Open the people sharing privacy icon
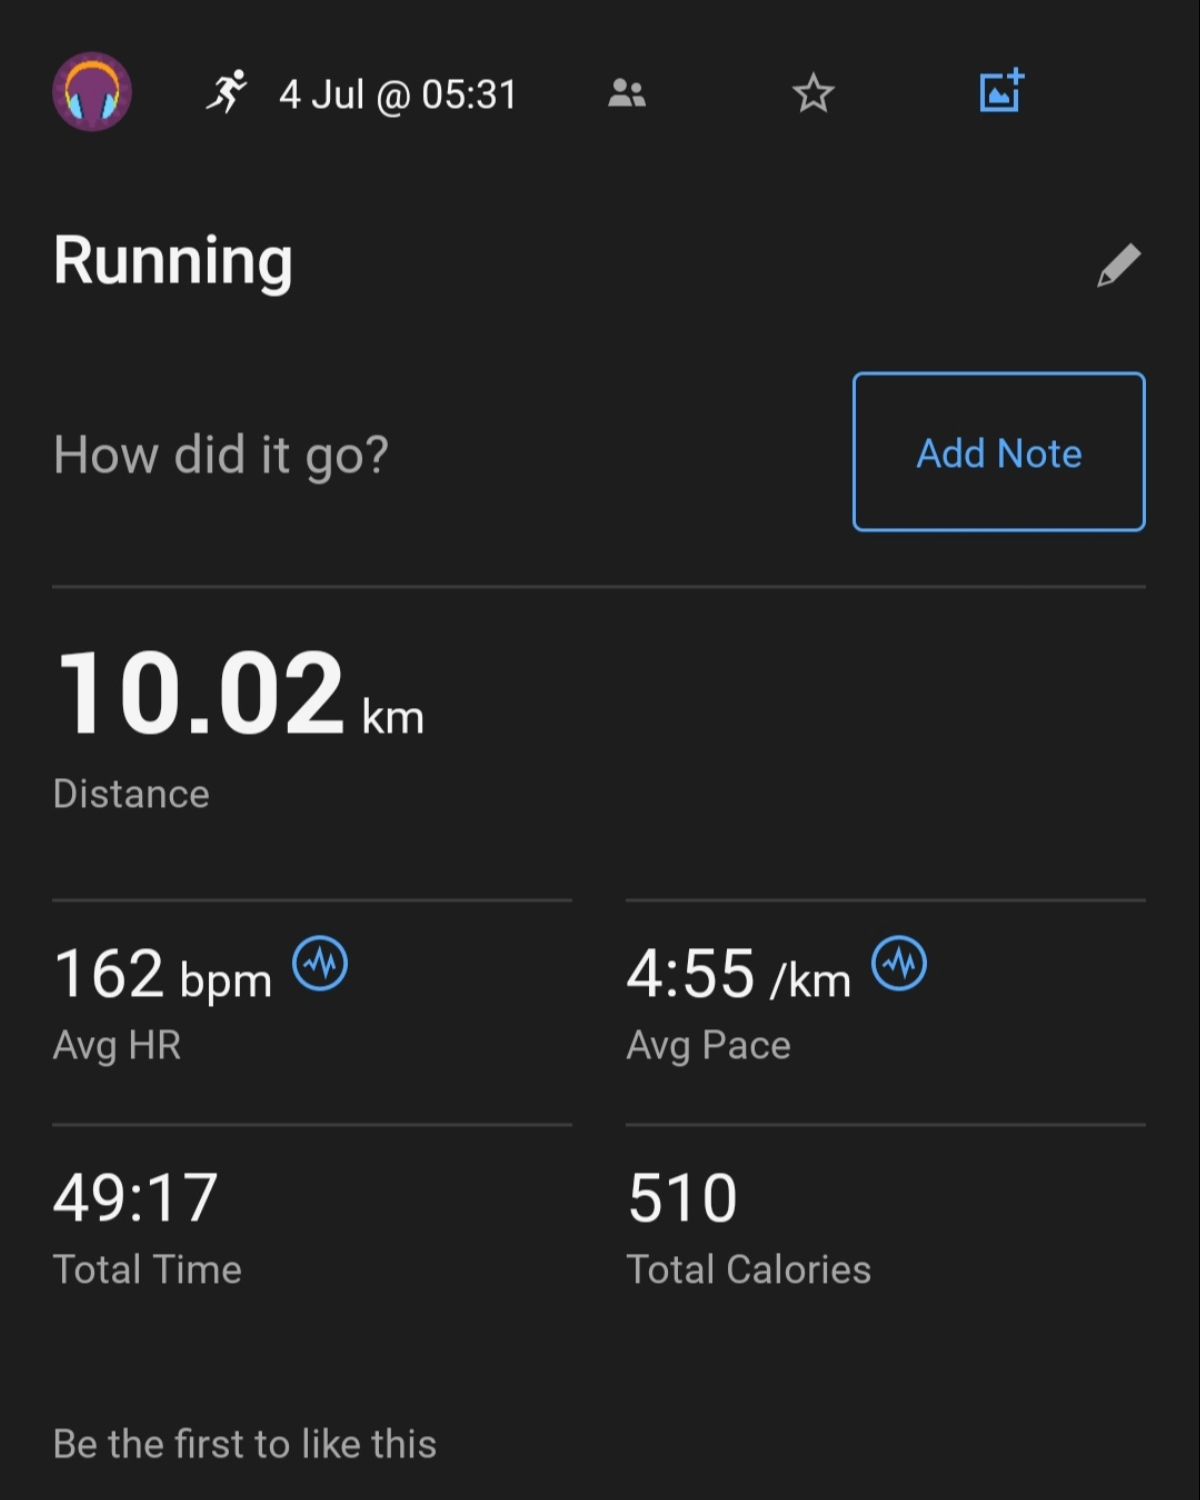This screenshot has width=1200, height=1500. pyautogui.click(x=627, y=93)
